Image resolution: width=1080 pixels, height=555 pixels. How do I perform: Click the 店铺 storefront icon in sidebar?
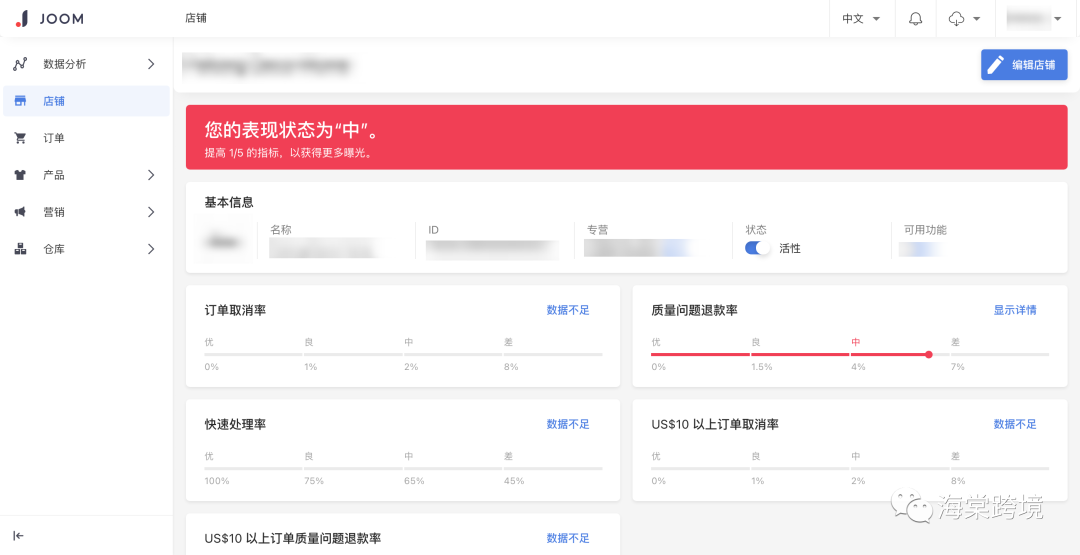point(20,101)
